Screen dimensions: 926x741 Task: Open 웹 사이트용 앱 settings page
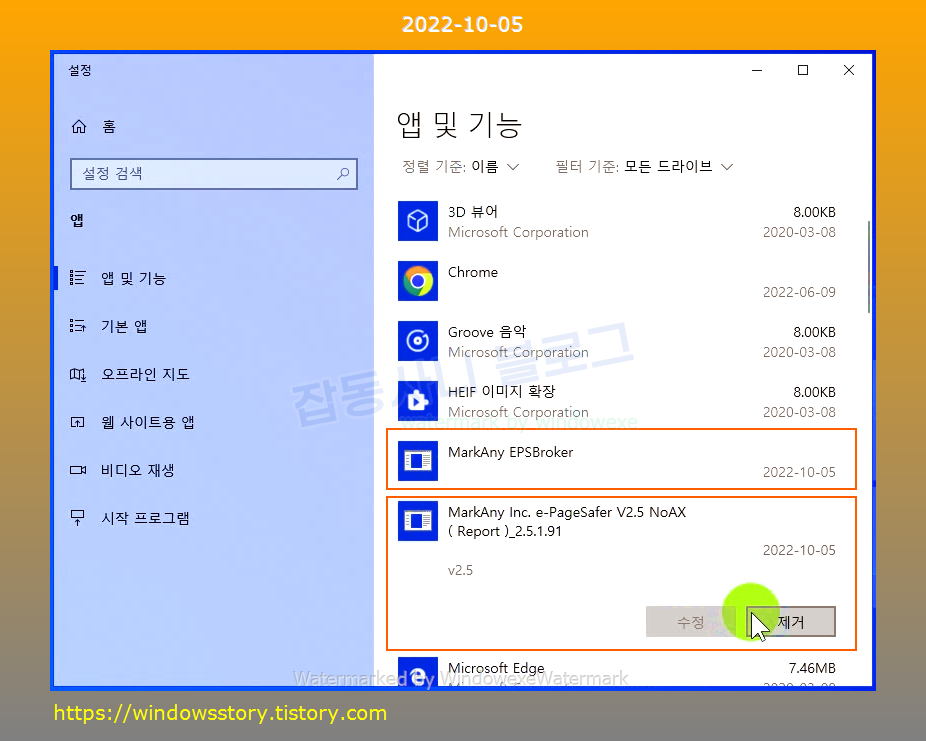148,422
